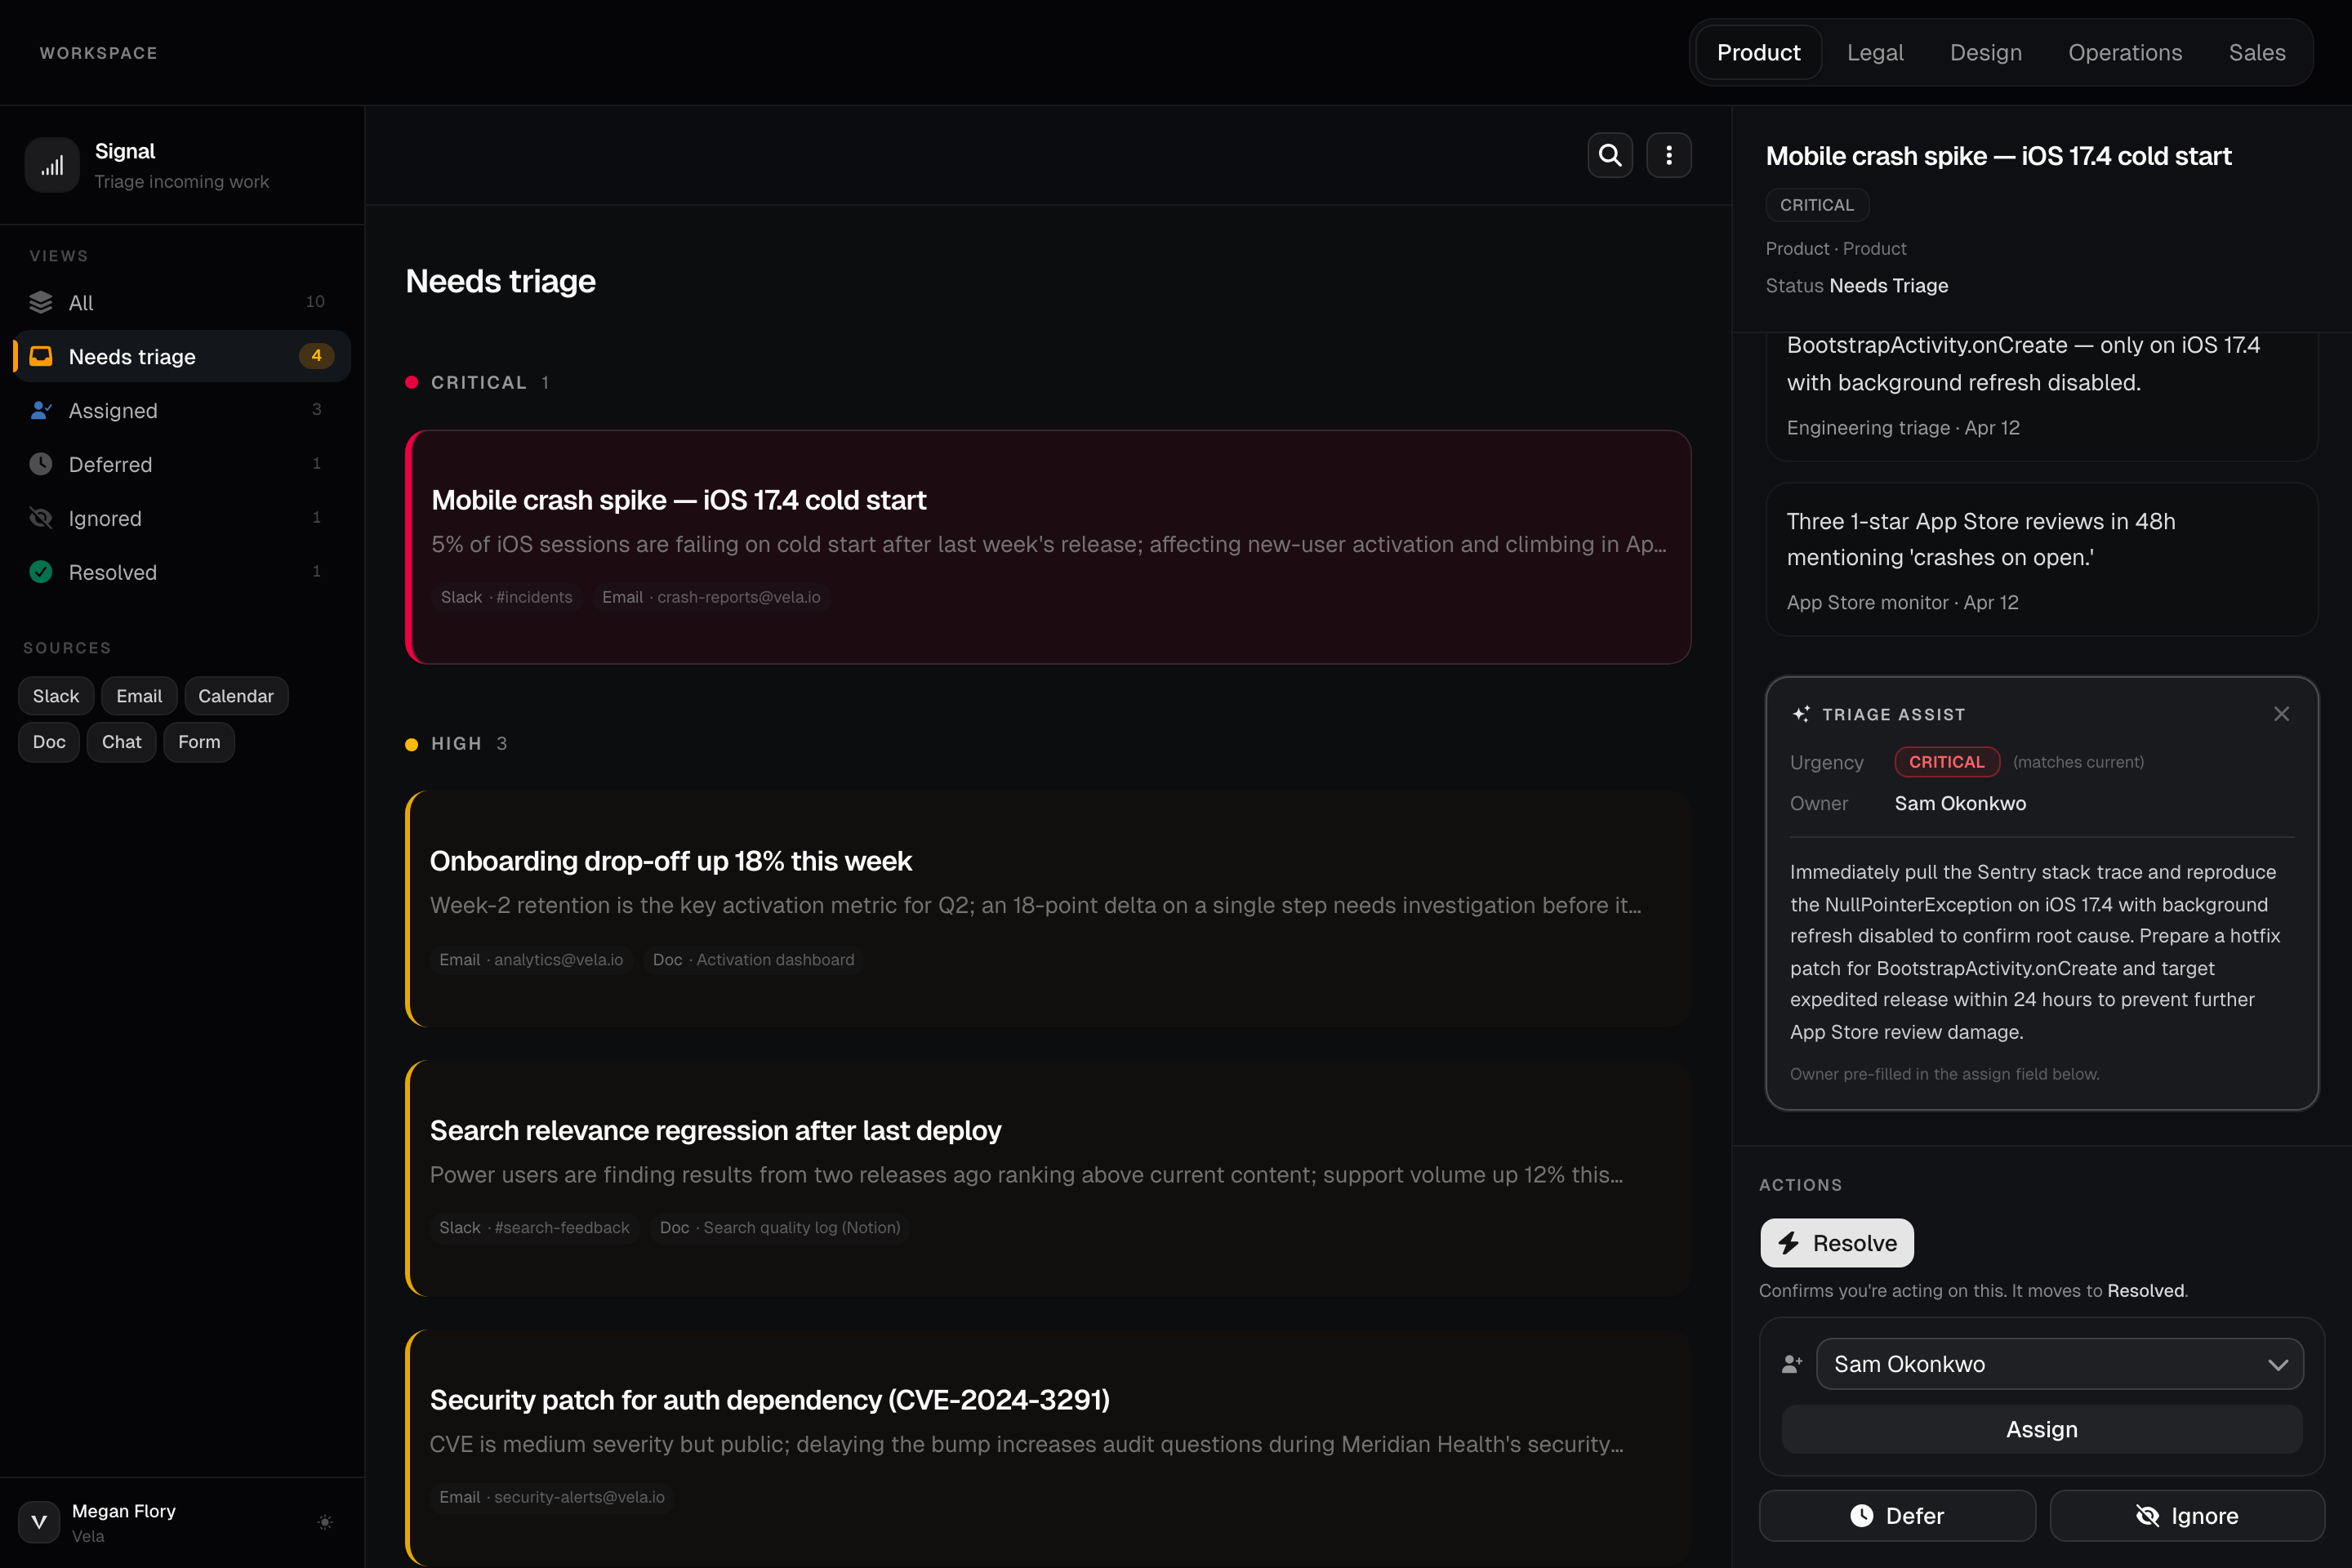
Task: Click the Email crash-reports@vela.io tag
Action: point(711,597)
